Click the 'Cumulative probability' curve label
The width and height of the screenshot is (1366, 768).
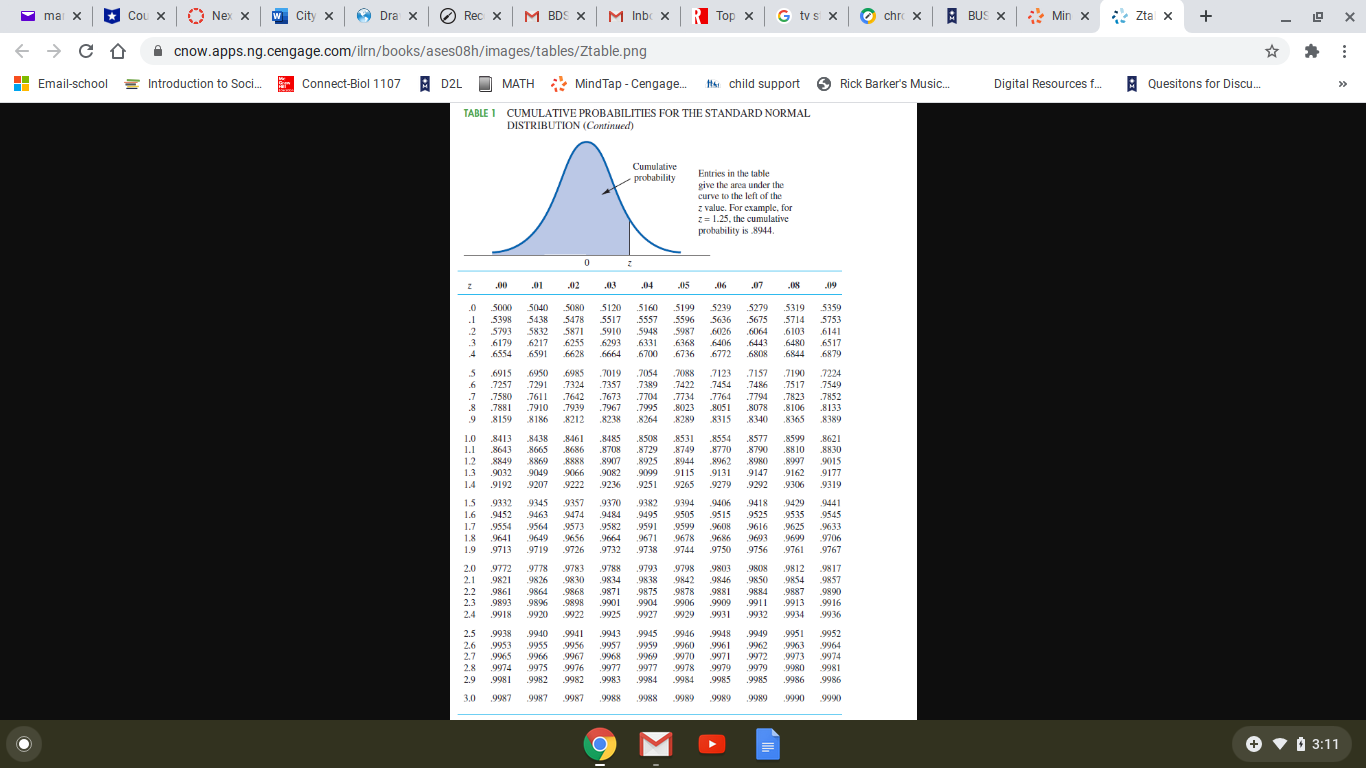[654, 172]
